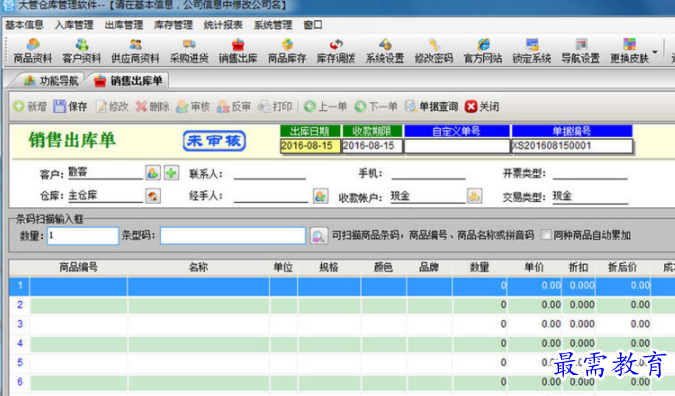
Task: Open 系统设置 toolbar icon
Action: [385, 51]
